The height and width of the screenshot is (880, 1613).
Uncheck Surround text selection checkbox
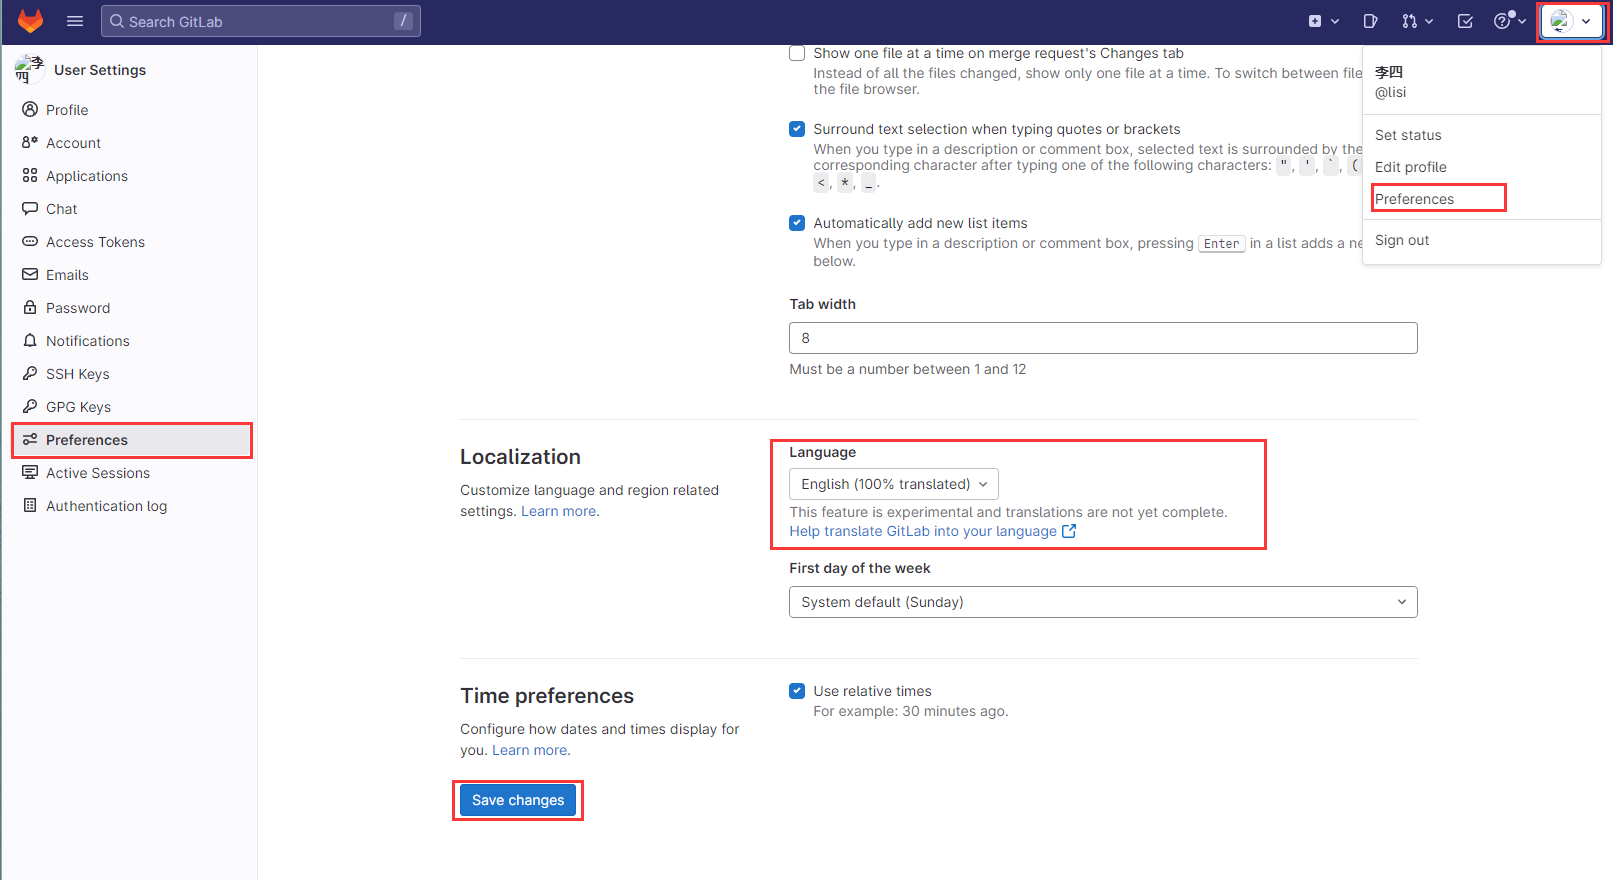pos(797,129)
